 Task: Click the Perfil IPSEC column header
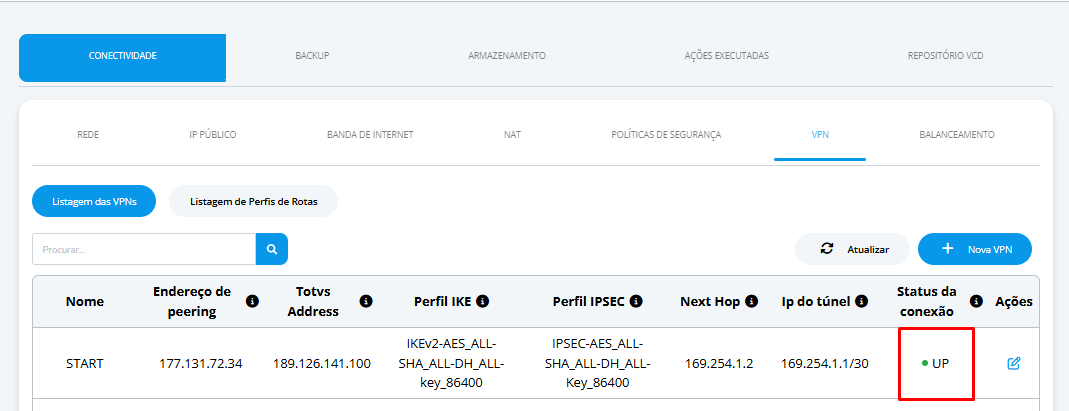click(589, 301)
